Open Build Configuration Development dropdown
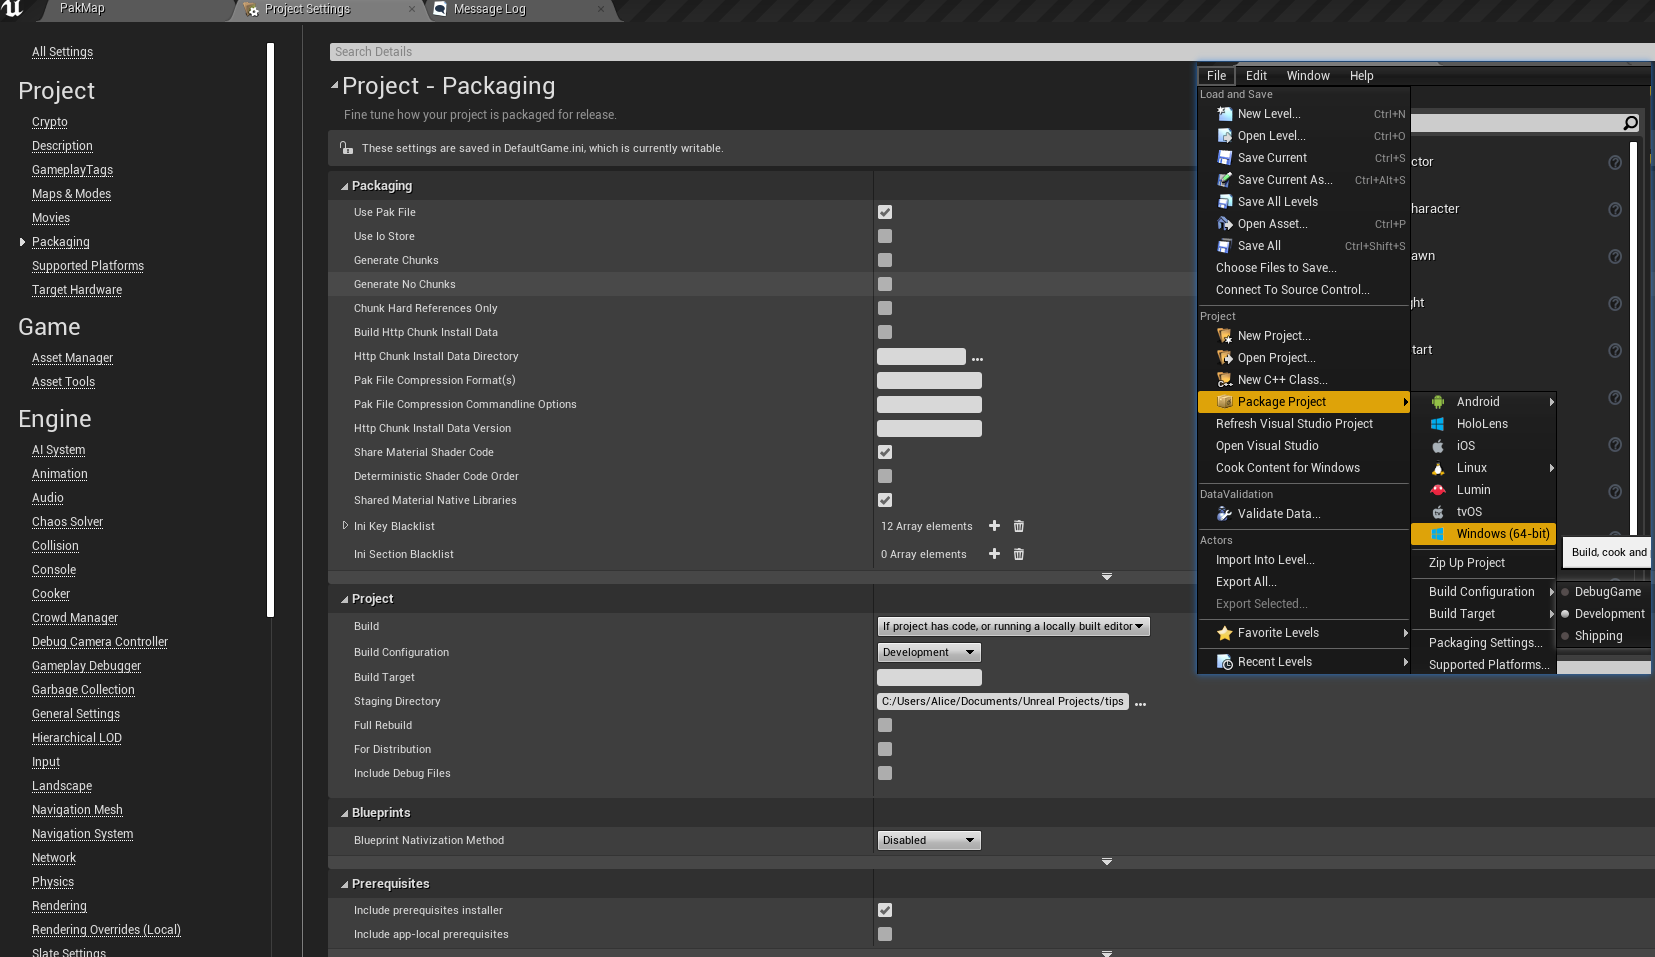 (929, 652)
